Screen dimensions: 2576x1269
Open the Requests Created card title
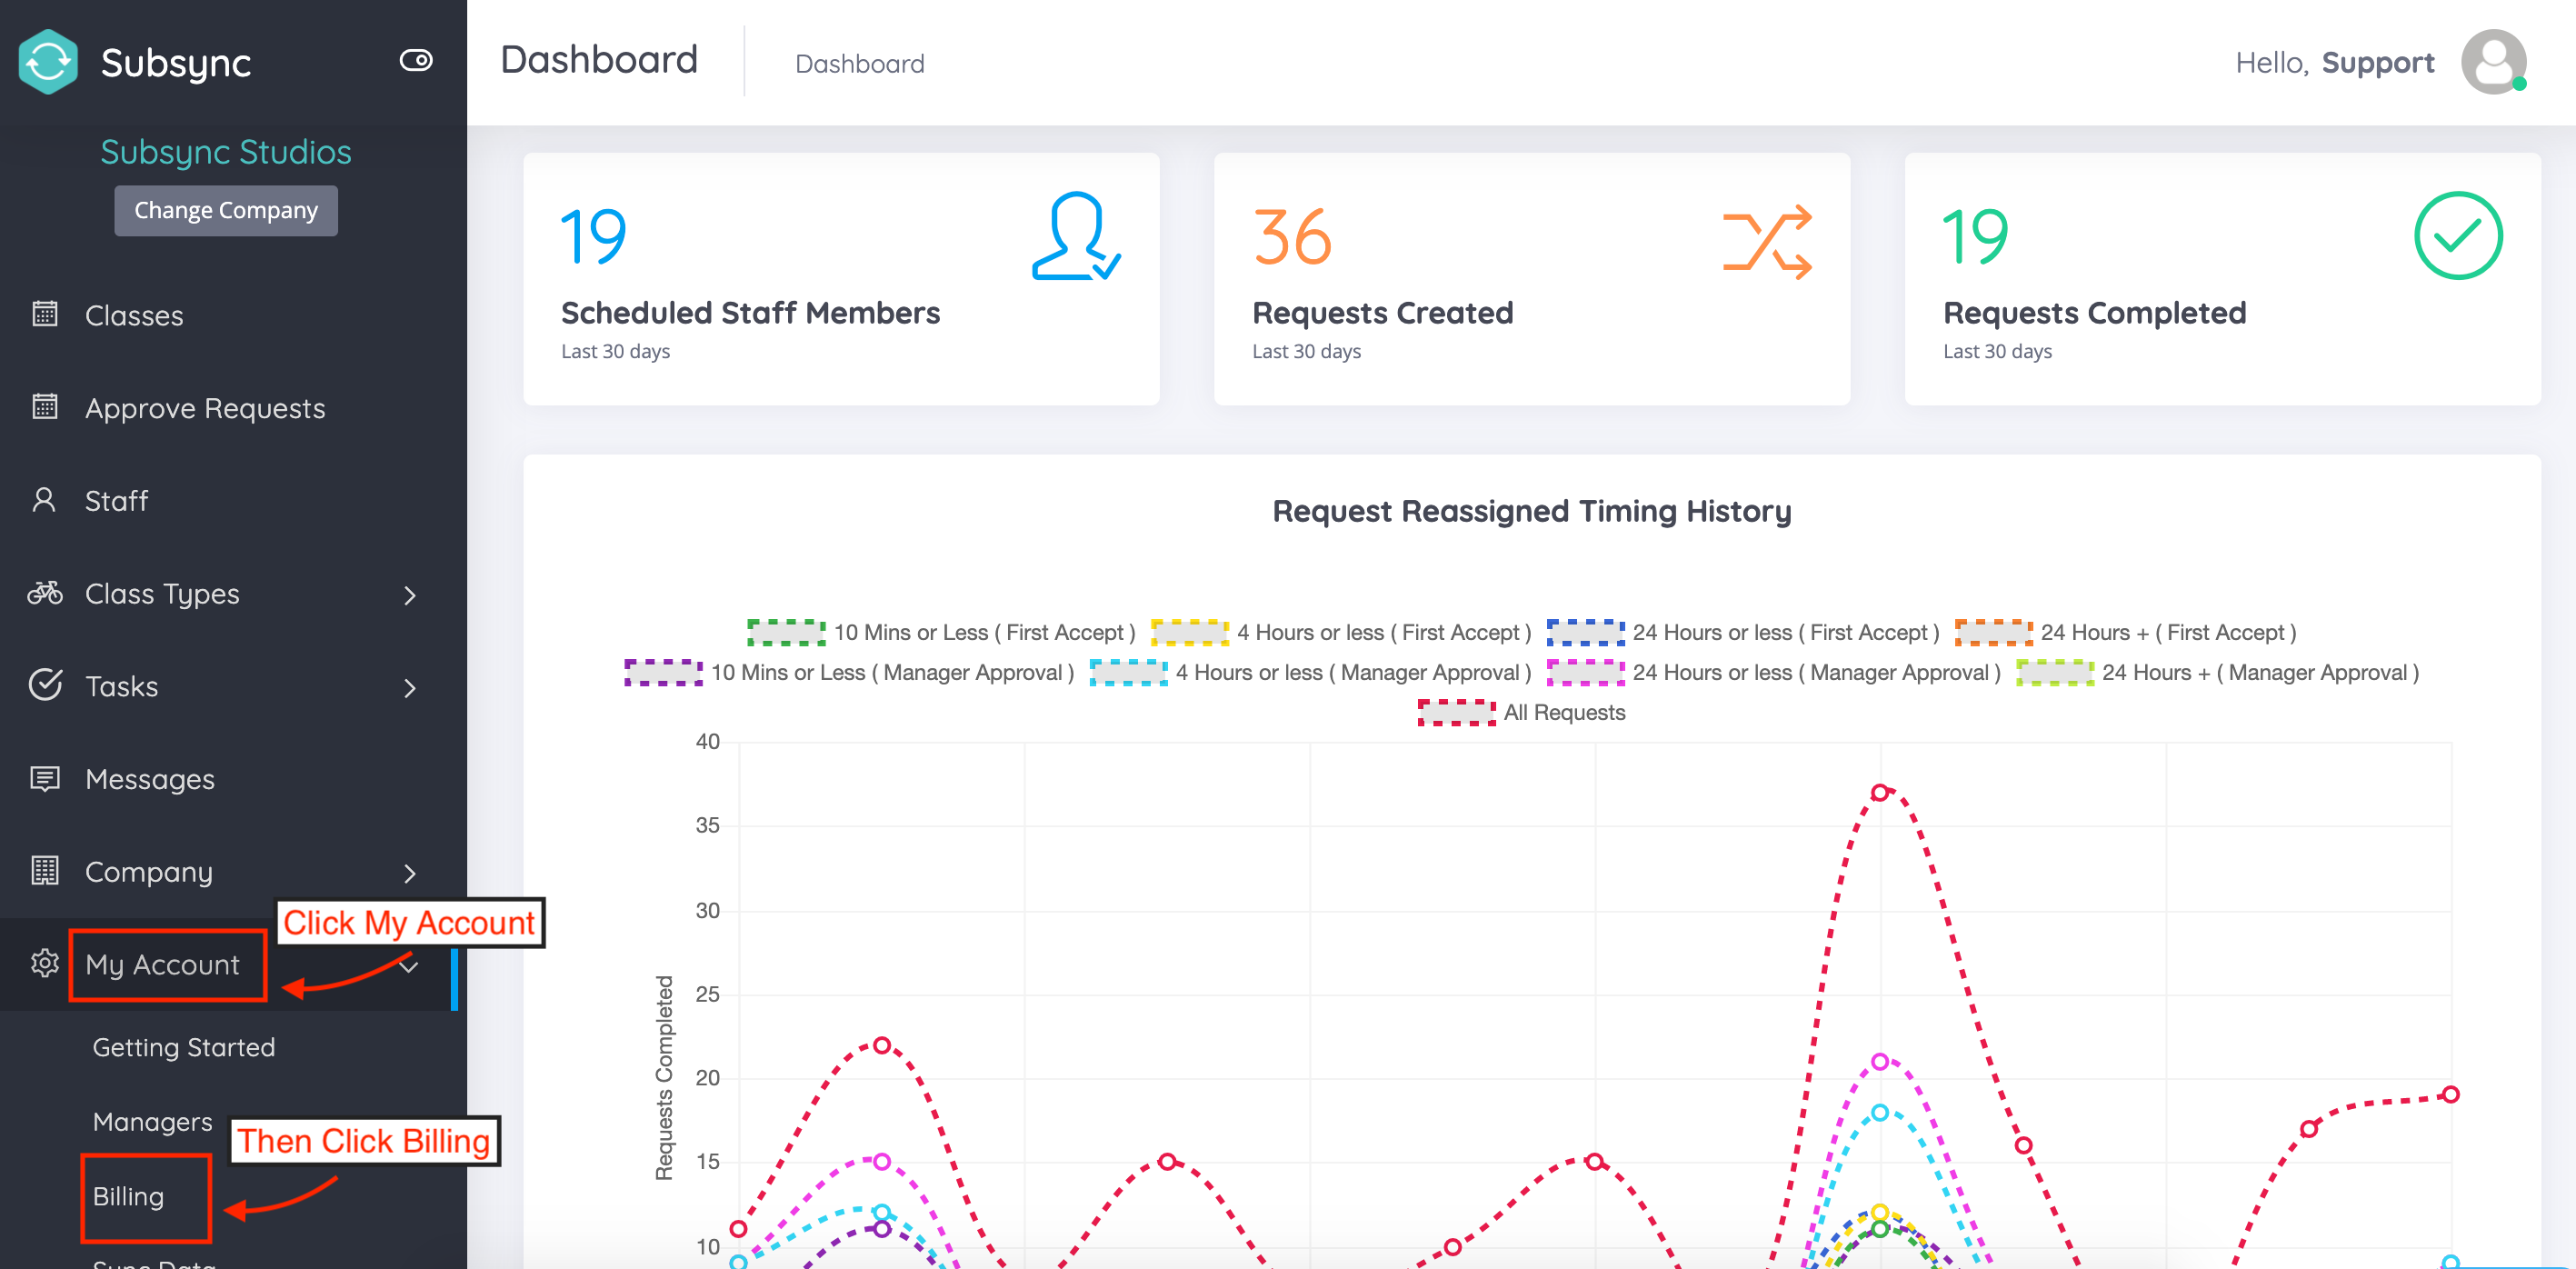tap(1382, 313)
